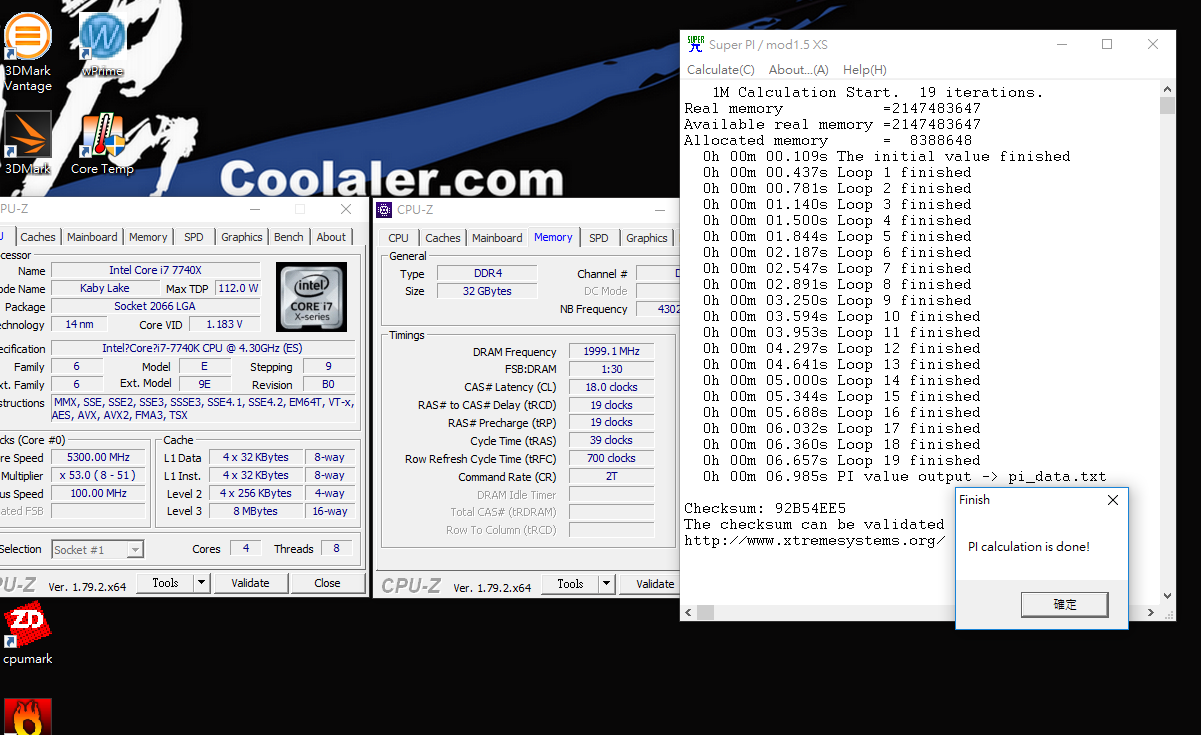Screen dimensions: 1201x735
Task: Switch to Mainboard tab in right CPU-Z
Action: click(x=497, y=238)
